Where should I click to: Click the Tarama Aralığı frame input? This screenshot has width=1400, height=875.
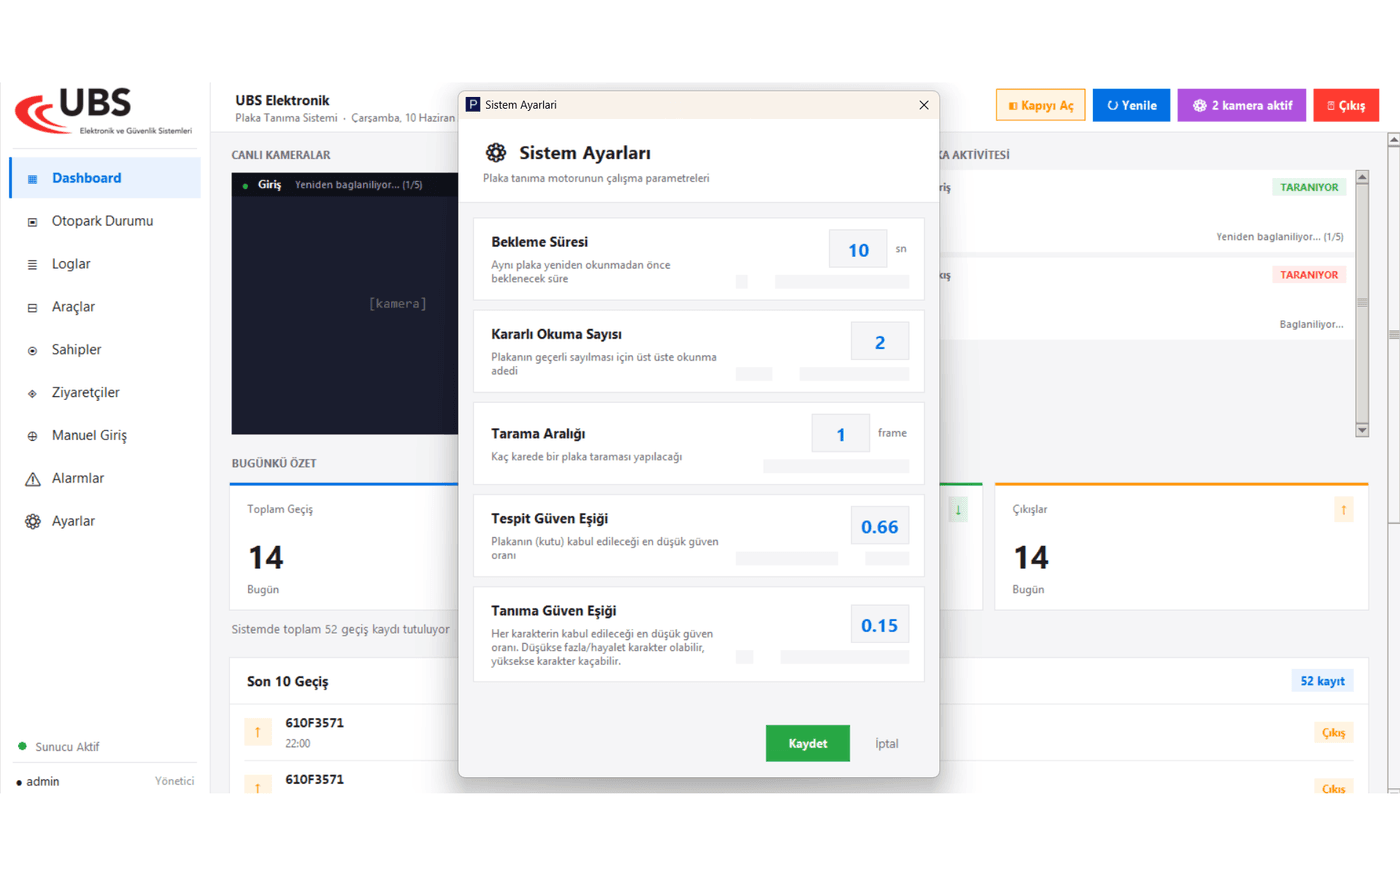[840, 433]
